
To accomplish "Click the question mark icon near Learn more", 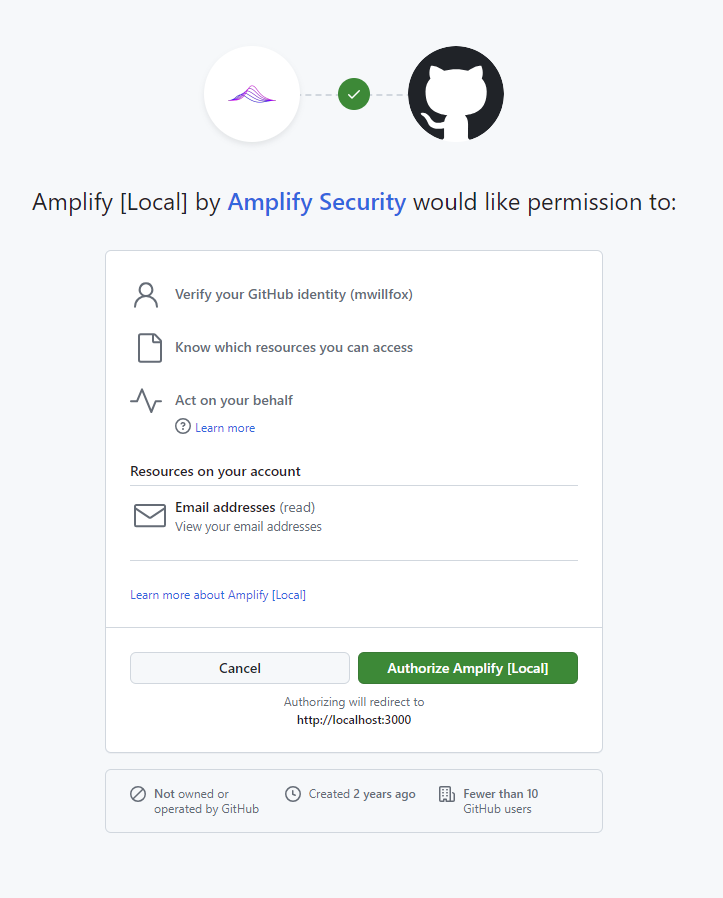I will (183, 427).
